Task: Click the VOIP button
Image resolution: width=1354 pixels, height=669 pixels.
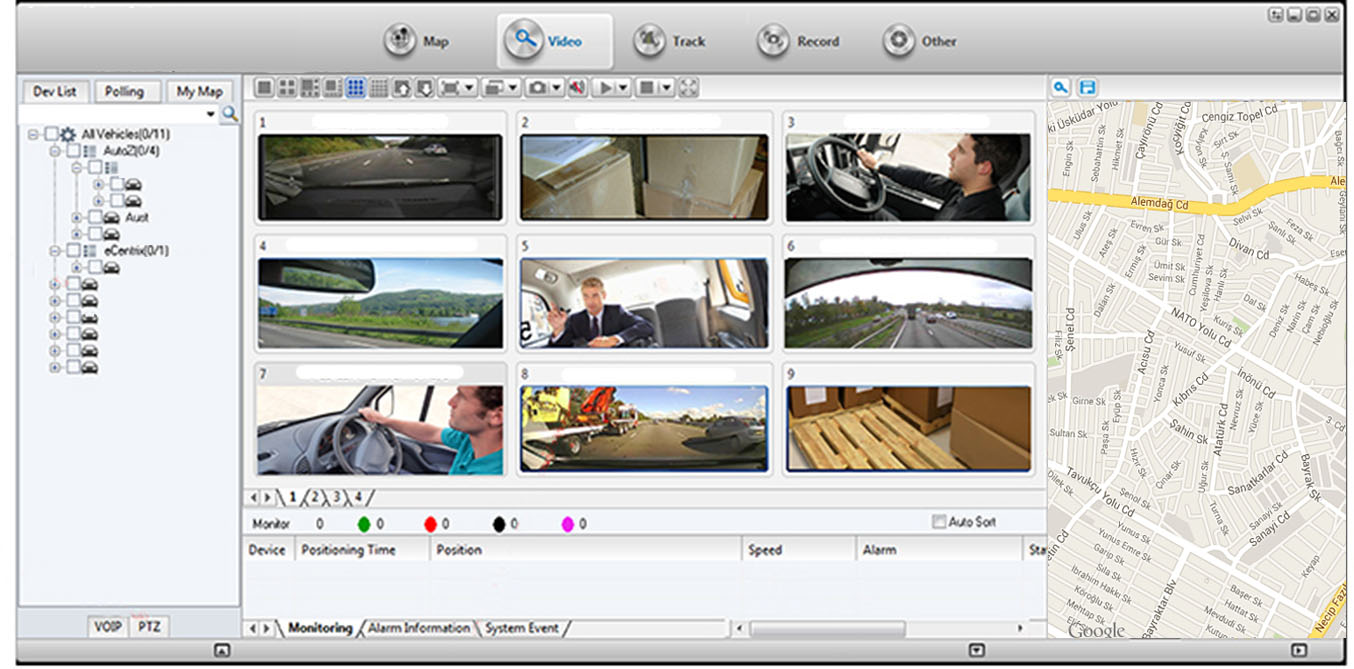Action: 108,627
